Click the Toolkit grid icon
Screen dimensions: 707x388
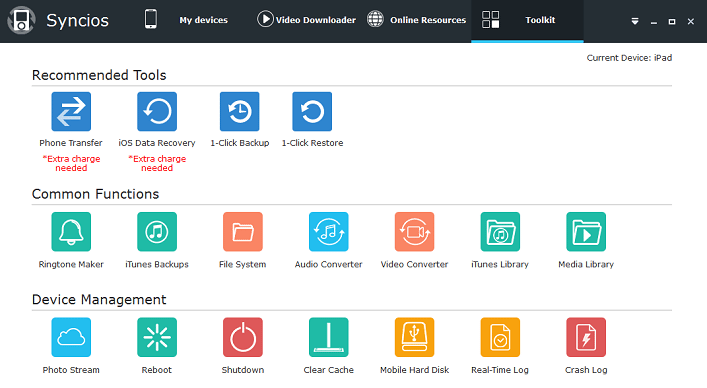(491, 20)
